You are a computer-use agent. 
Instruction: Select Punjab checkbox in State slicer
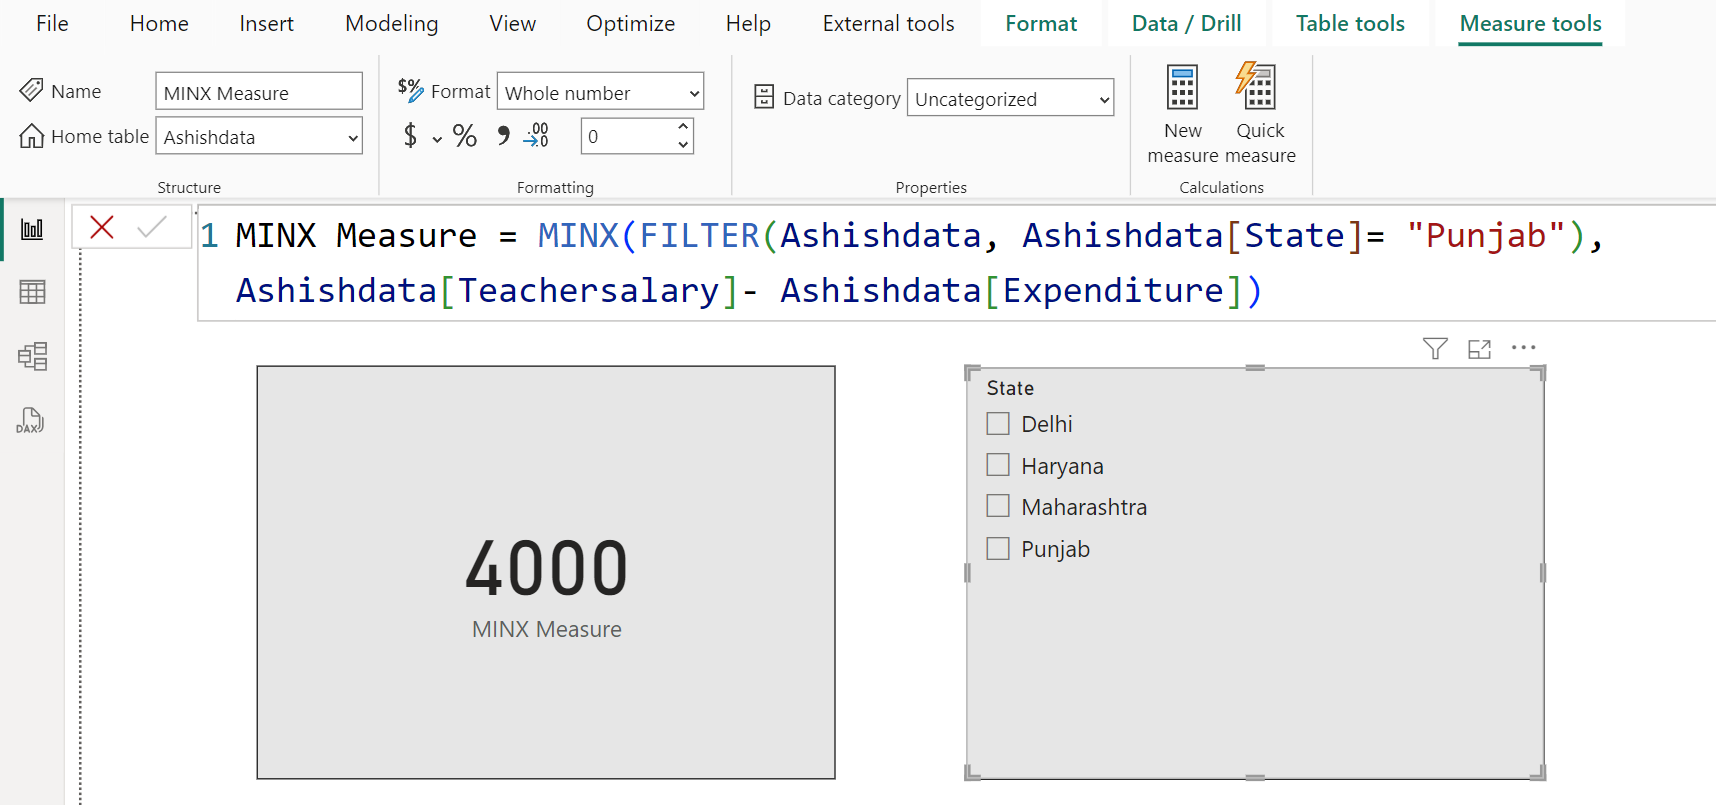click(x=998, y=549)
